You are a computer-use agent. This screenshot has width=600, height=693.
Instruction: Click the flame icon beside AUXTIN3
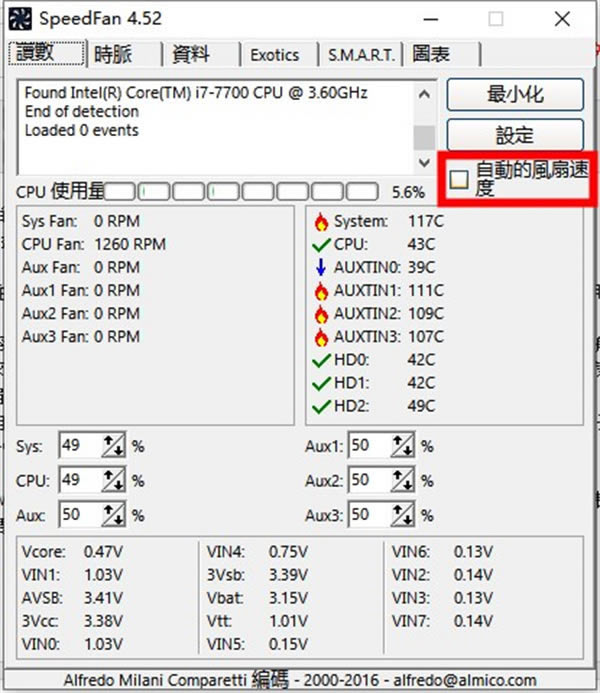pos(321,337)
